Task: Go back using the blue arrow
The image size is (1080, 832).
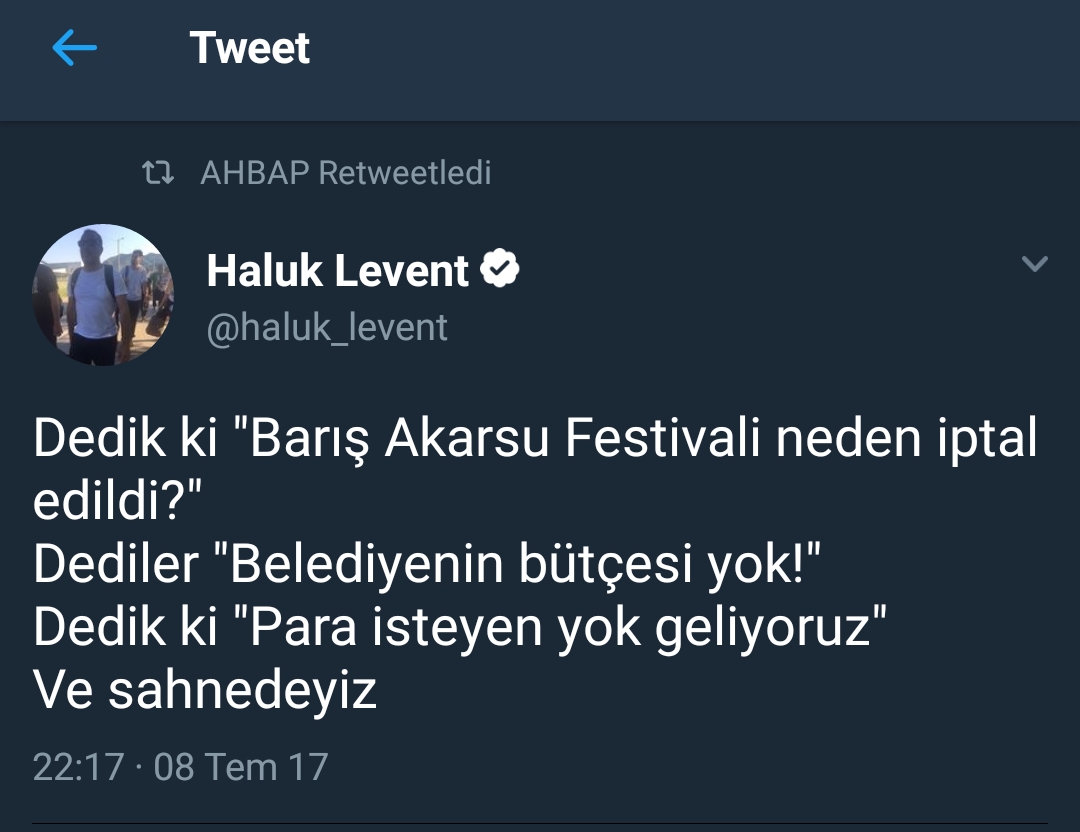Action: point(74,48)
